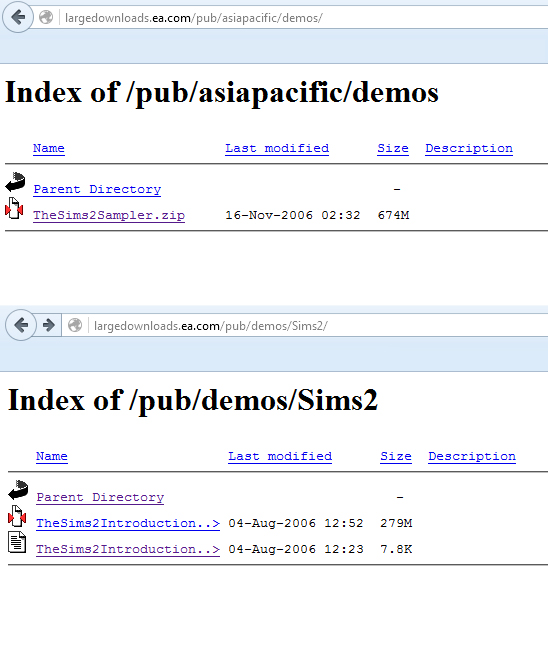This screenshot has width=548, height=666.
Task: Go to Parent Directory in asiapacific demos
Action: click(x=97, y=189)
